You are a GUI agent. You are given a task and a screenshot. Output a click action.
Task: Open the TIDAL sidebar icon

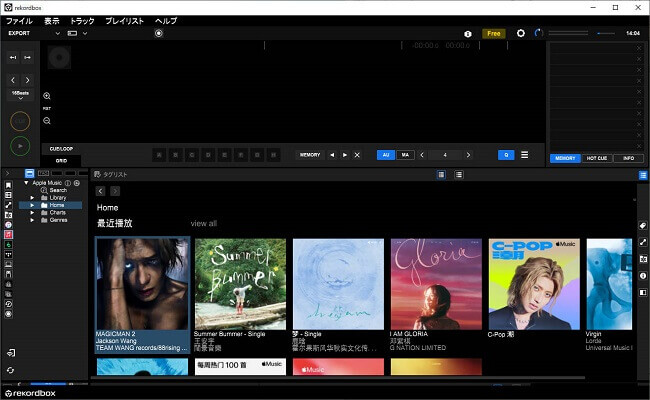8,255
